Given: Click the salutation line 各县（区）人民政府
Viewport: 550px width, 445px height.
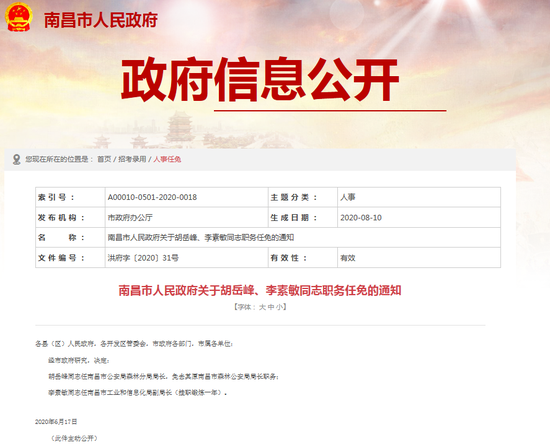Looking at the screenshot, I should point(134,344).
